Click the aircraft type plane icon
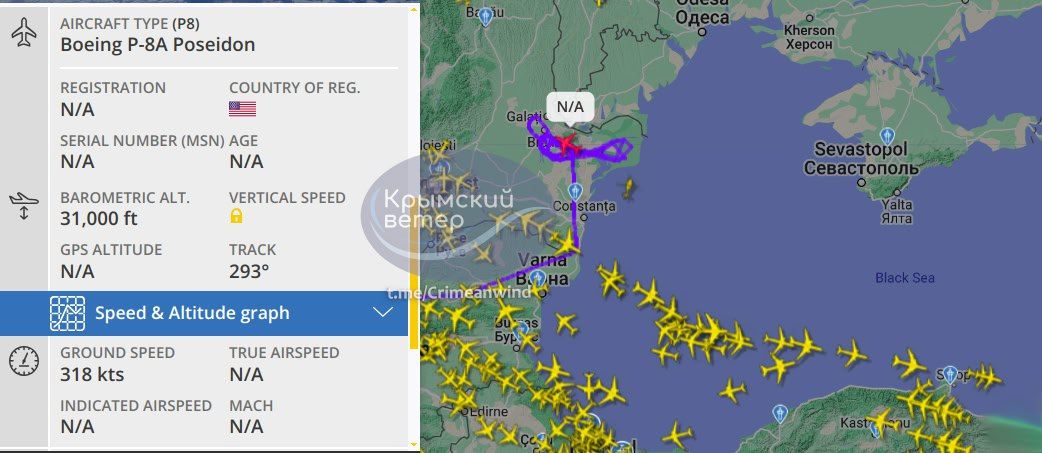 [25, 33]
